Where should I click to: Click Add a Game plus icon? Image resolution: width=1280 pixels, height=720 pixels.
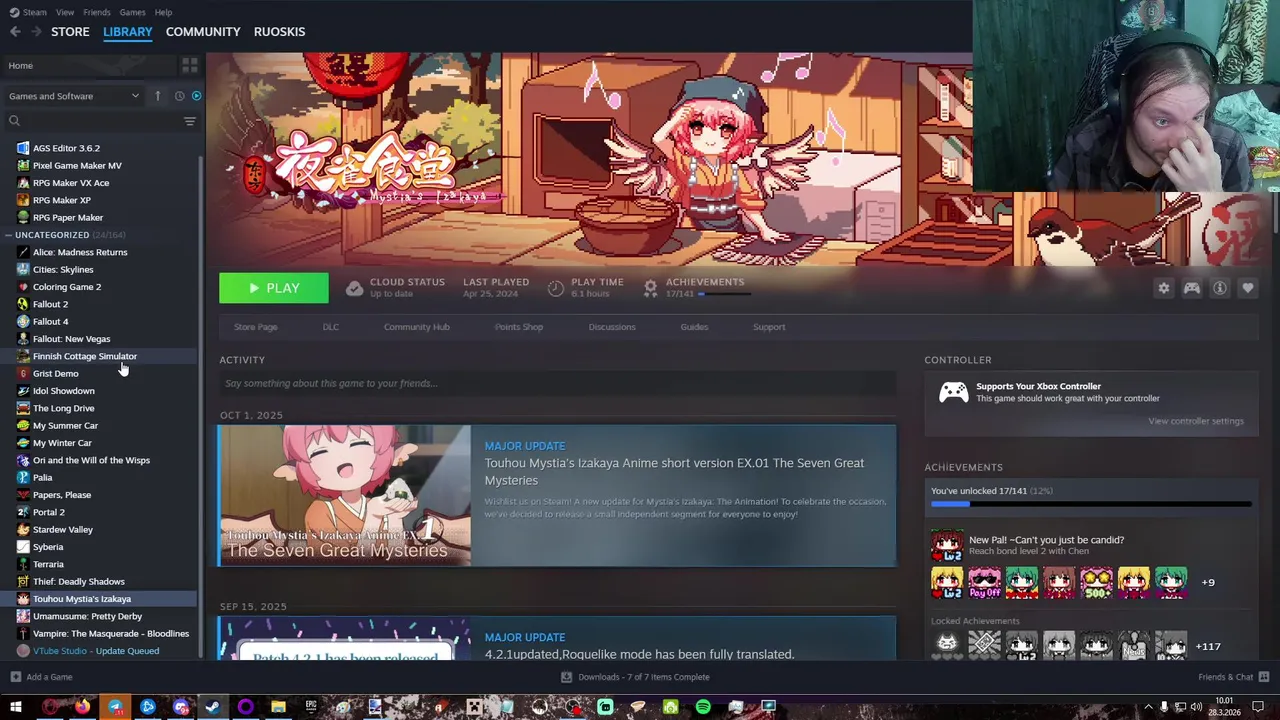[15, 677]
